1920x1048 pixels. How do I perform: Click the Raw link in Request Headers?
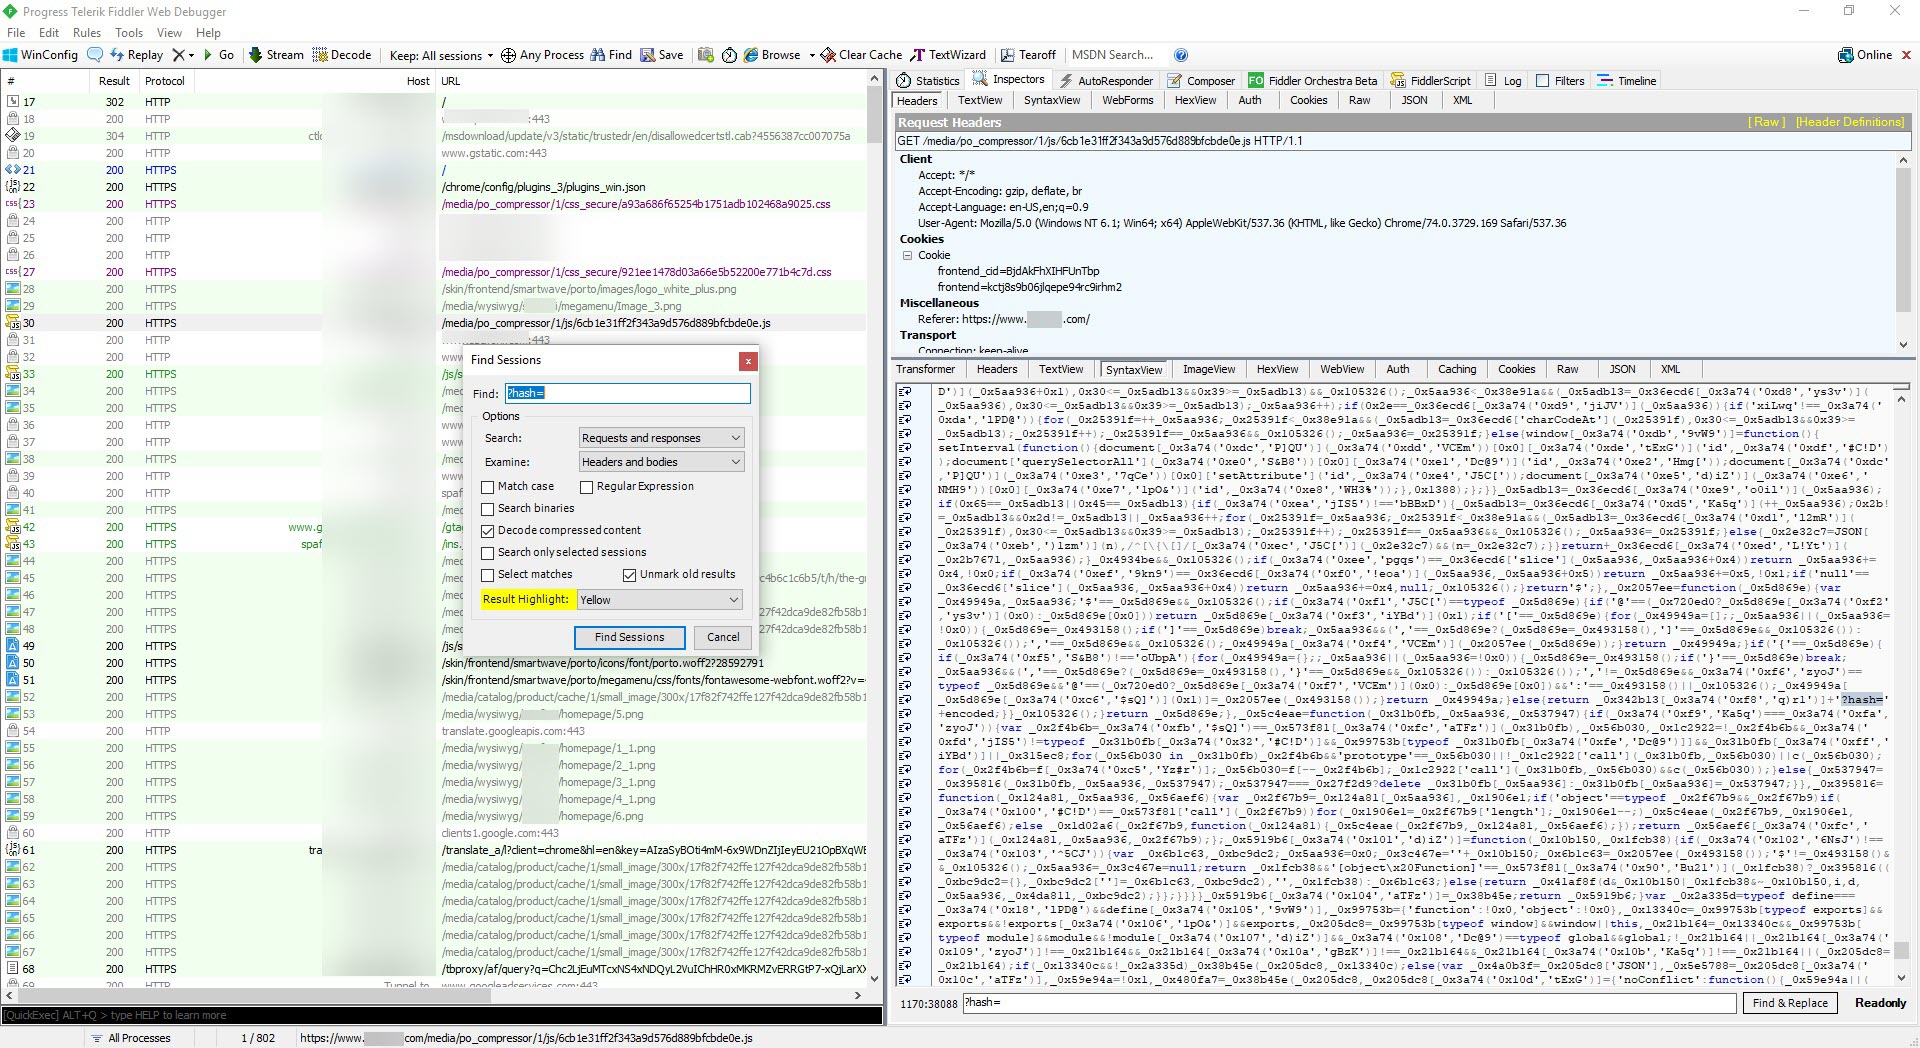tap(1766, 122)
